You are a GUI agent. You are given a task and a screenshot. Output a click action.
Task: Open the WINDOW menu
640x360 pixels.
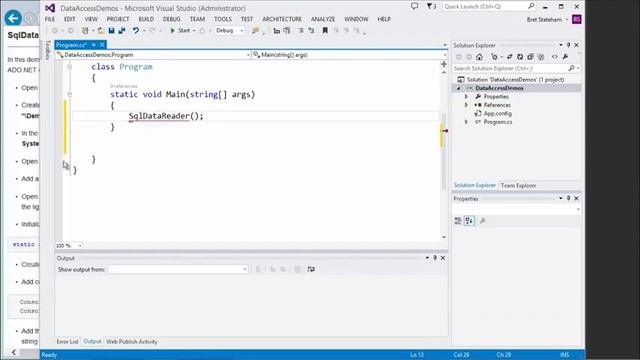point(356,19)
